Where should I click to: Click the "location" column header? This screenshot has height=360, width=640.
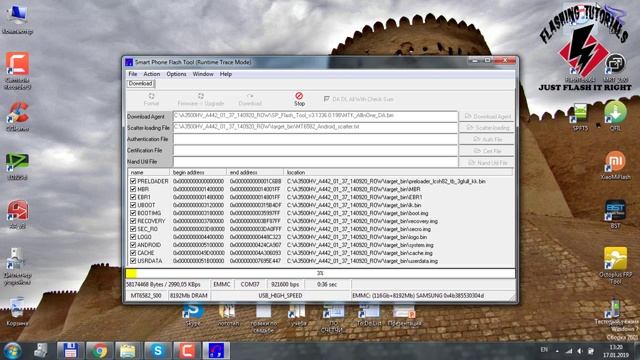(398, 172)
